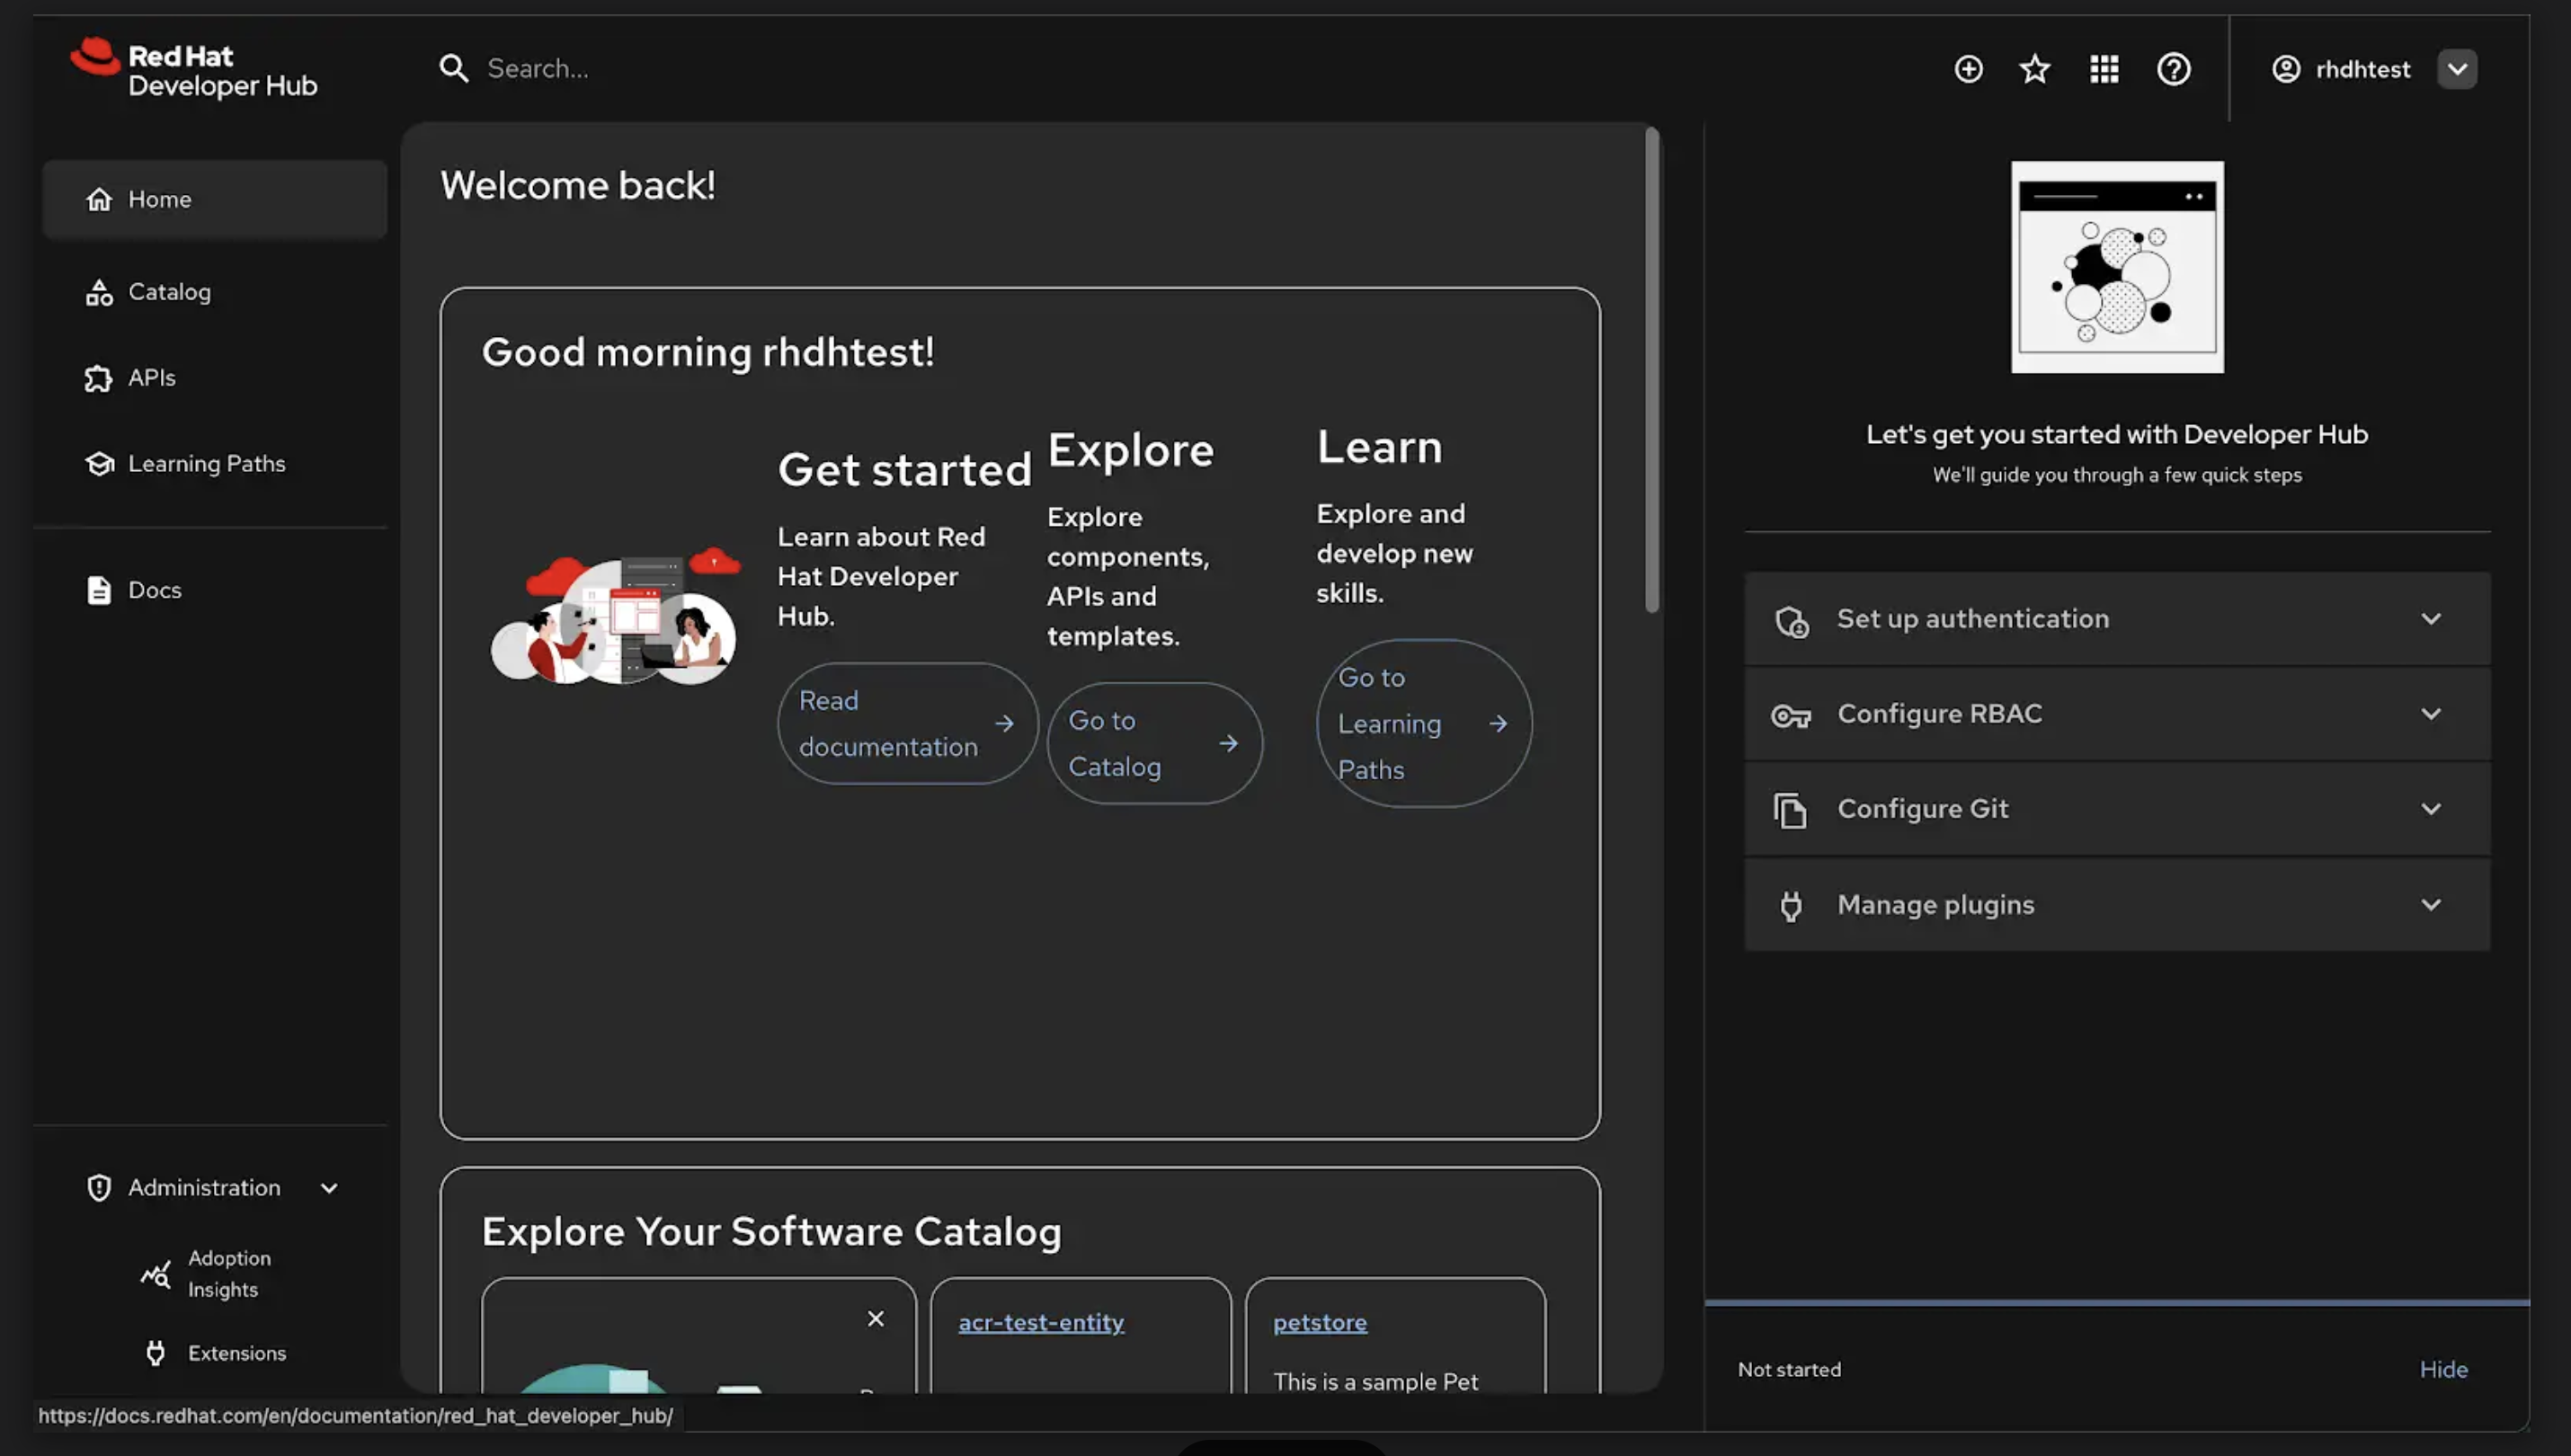Open the application launcher grid icon

point(2104,69)
